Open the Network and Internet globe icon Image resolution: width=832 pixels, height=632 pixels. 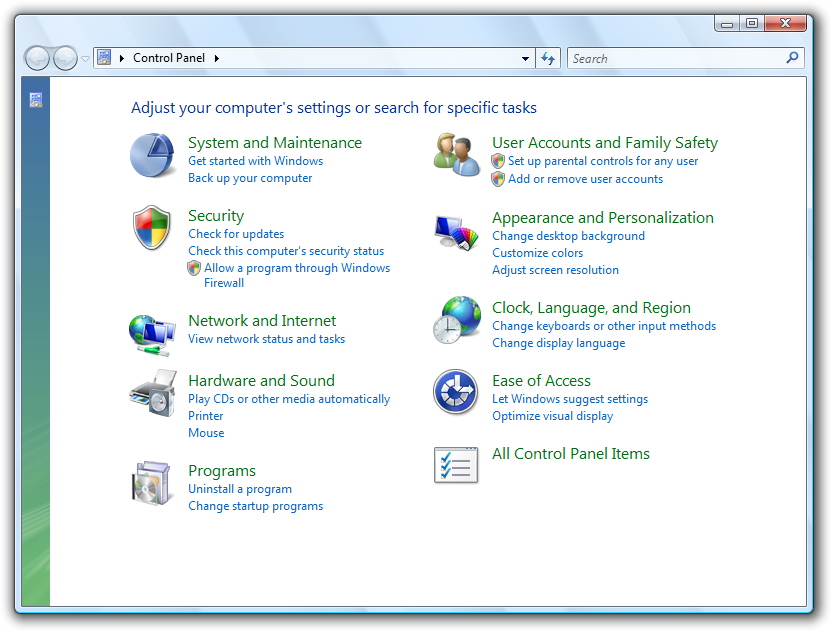click(152, 335)
